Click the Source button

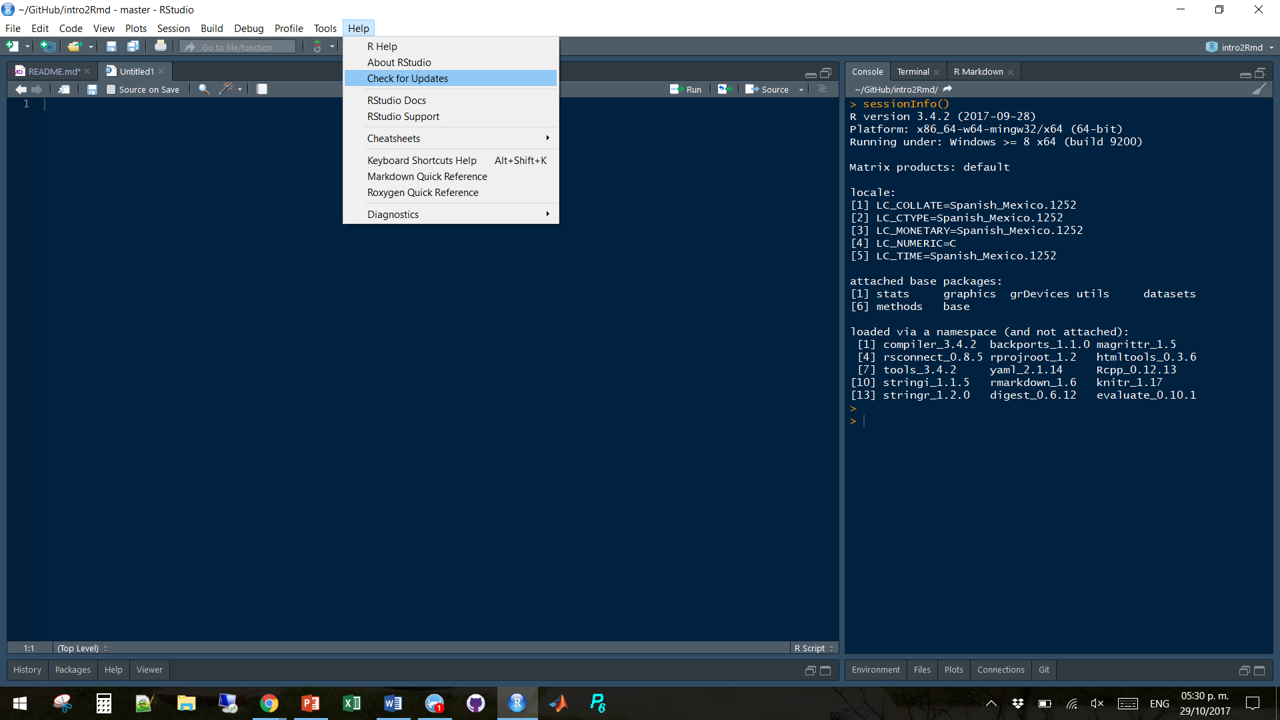tap(767, 90)
